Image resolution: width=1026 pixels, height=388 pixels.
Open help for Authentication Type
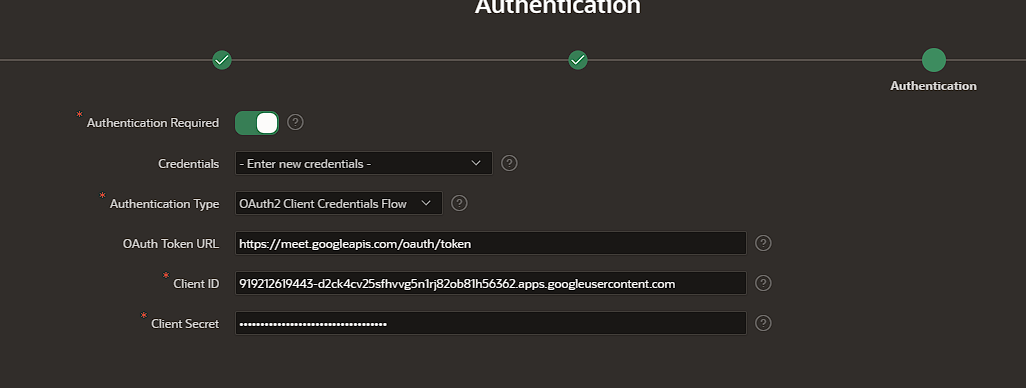point(459,203)
